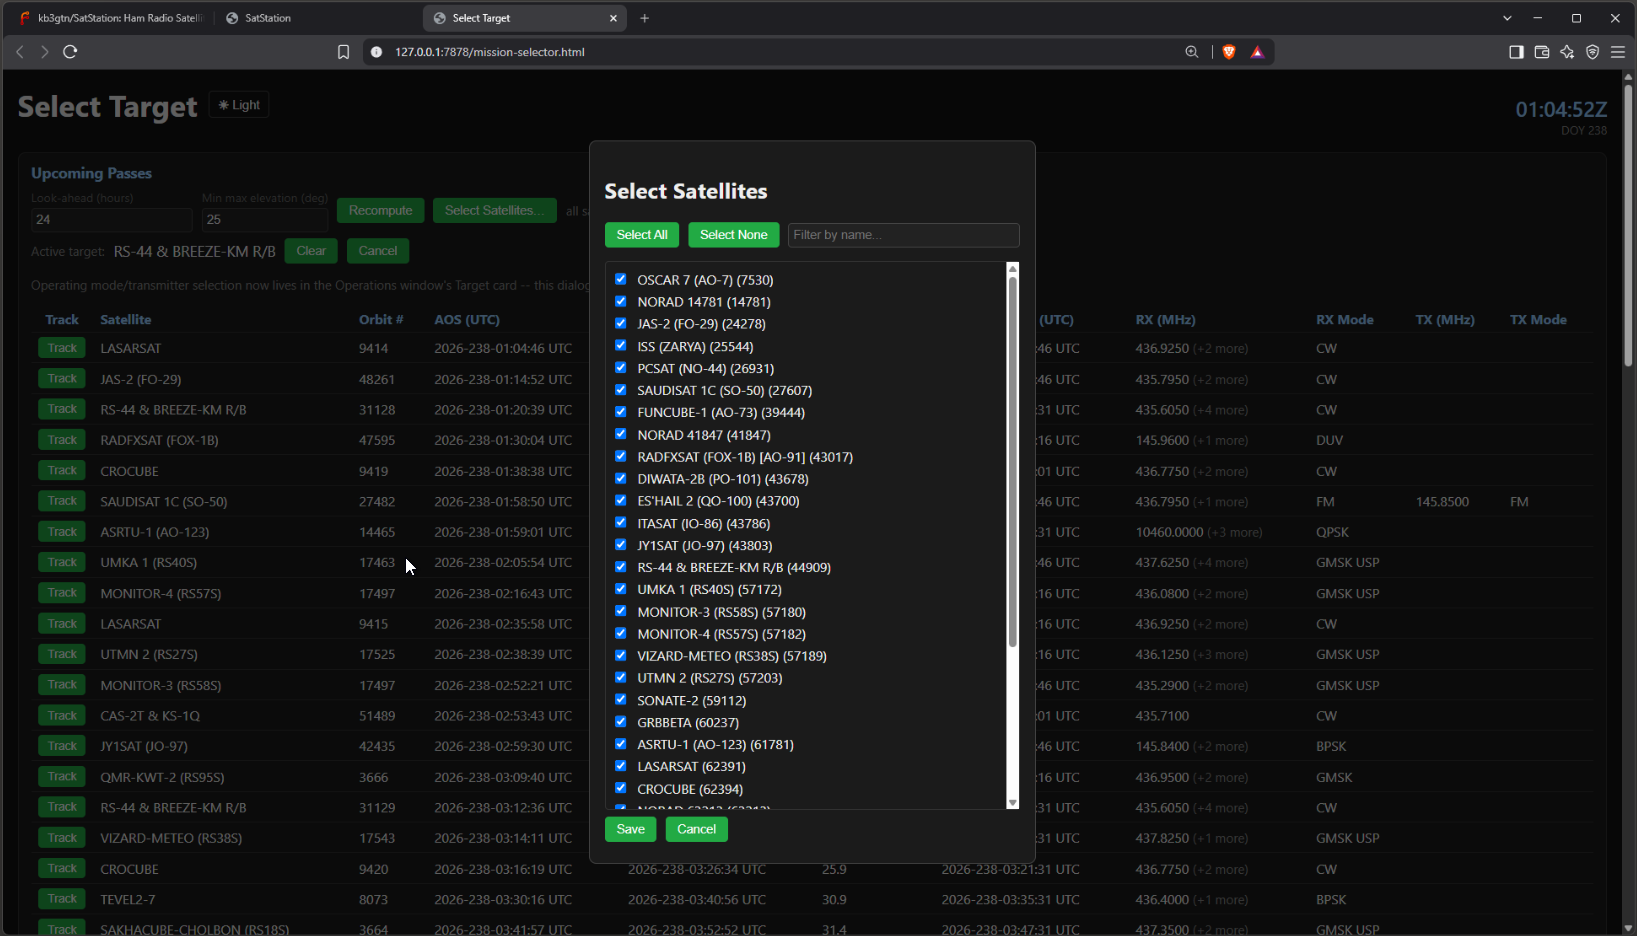Uncheck ISS (ZARYA) checkbox
Viewport: 1637px width, 936px height.
(620, 345)
